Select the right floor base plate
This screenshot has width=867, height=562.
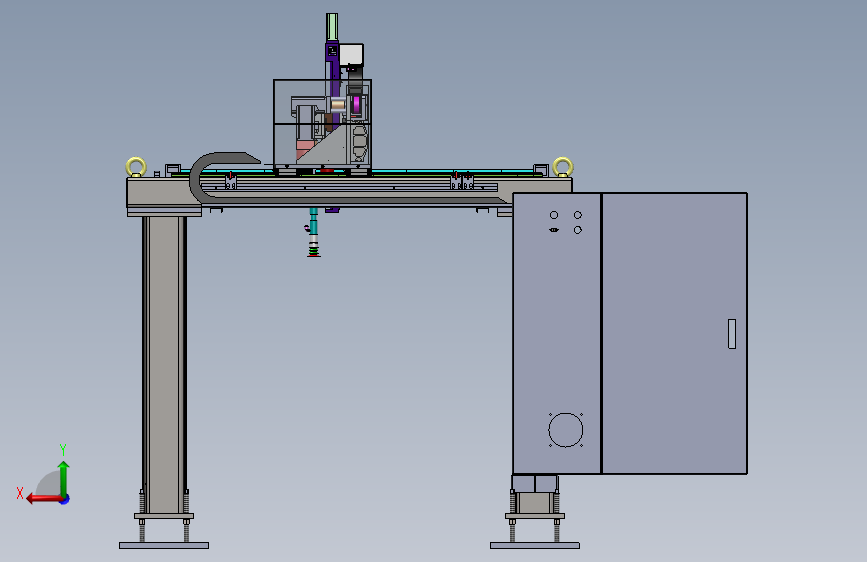(x=535, y=545)
